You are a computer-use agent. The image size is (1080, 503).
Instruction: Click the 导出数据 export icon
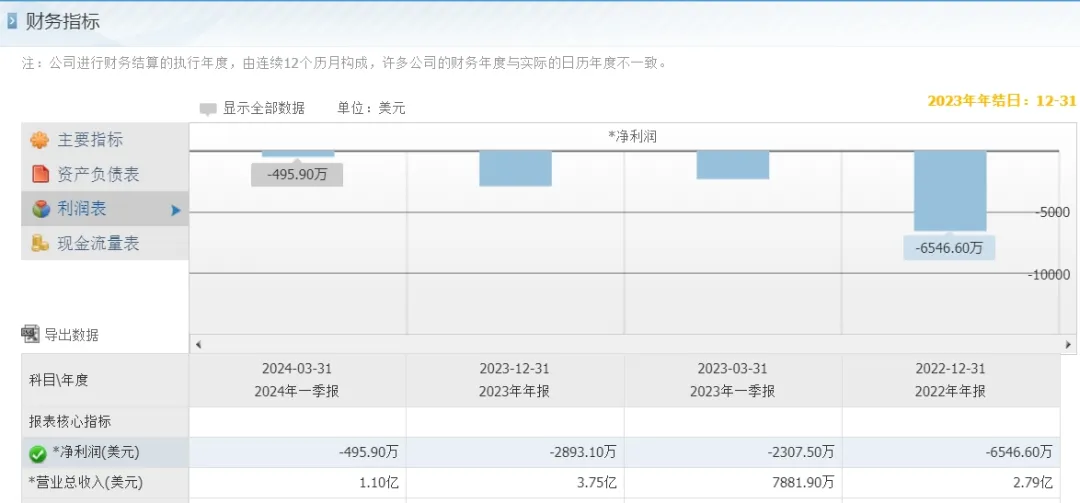31,334
